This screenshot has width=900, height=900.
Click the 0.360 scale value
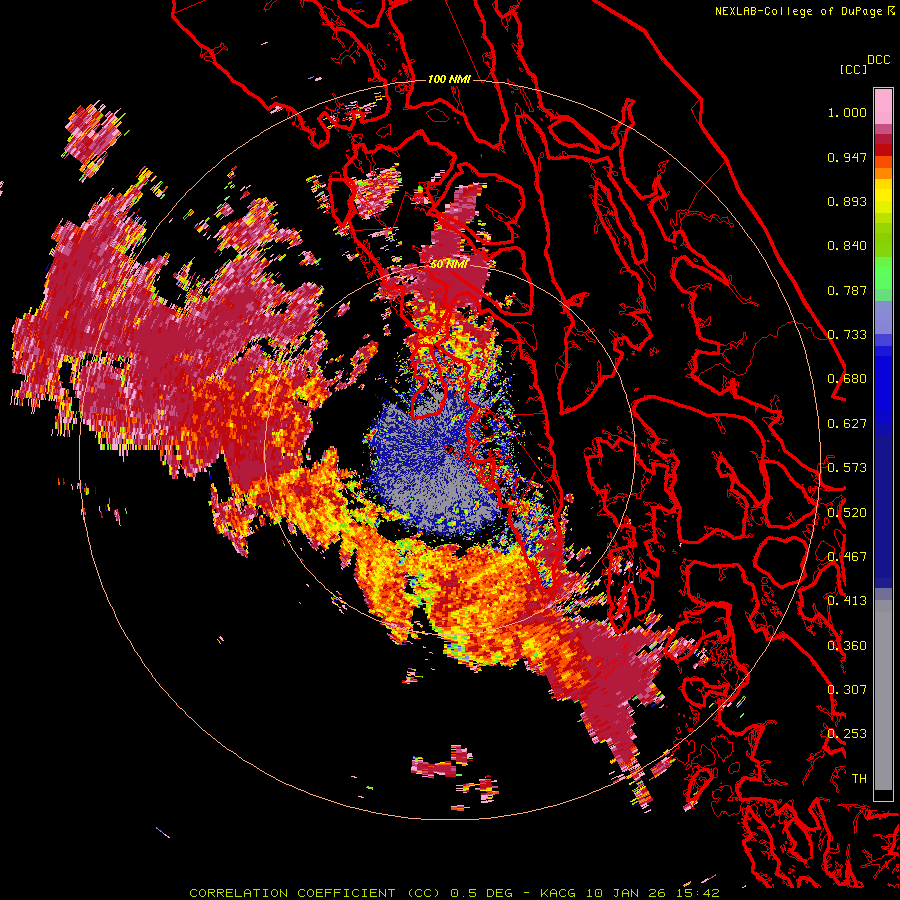[x=847, y=646]
